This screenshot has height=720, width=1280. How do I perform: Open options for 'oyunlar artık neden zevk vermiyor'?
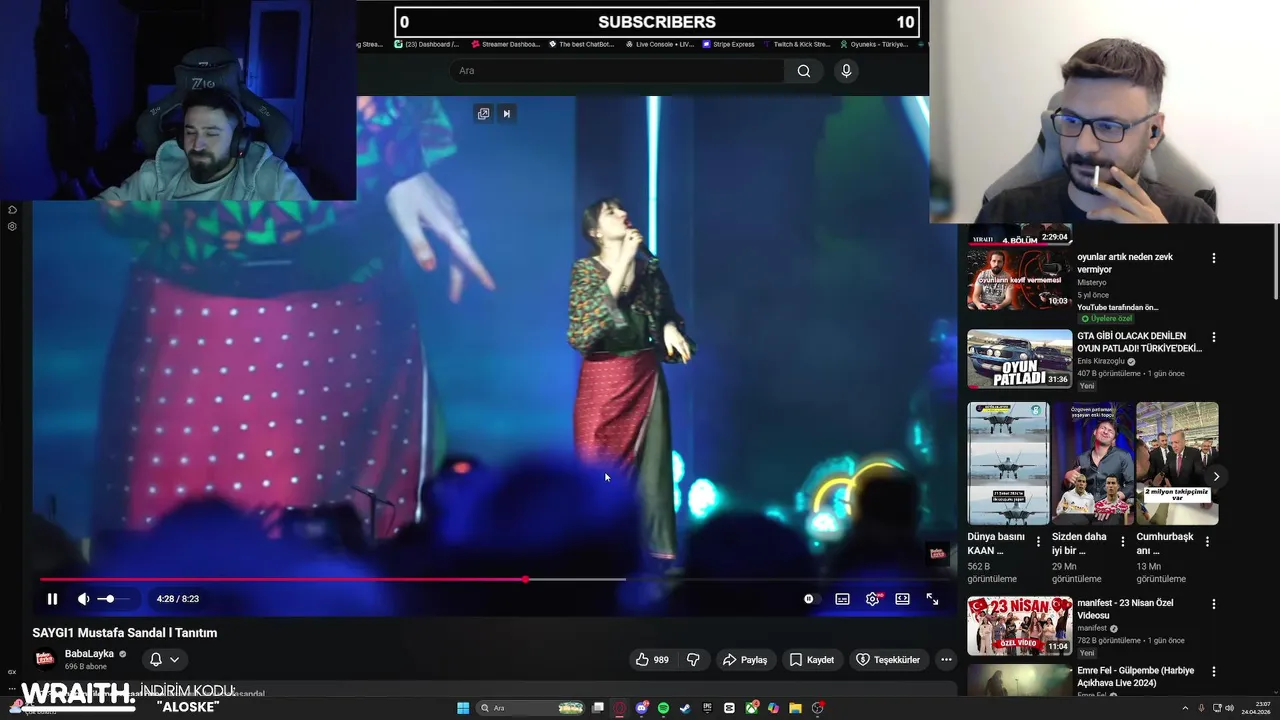(x=1214, y=258)
